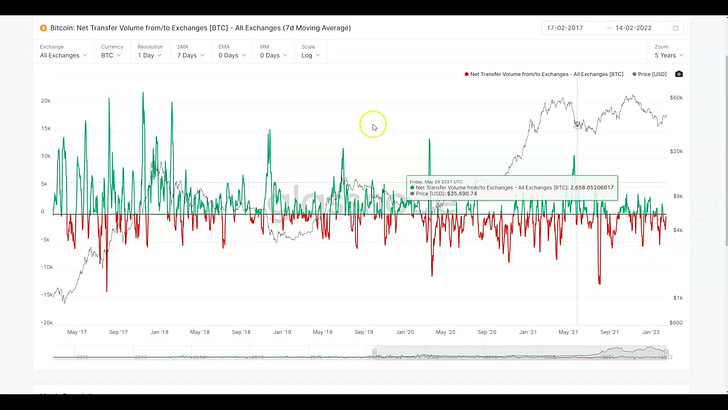Screen dimensions: 728x410
Task: Click the tooltip price value $35,690.74
Action: 462,194
